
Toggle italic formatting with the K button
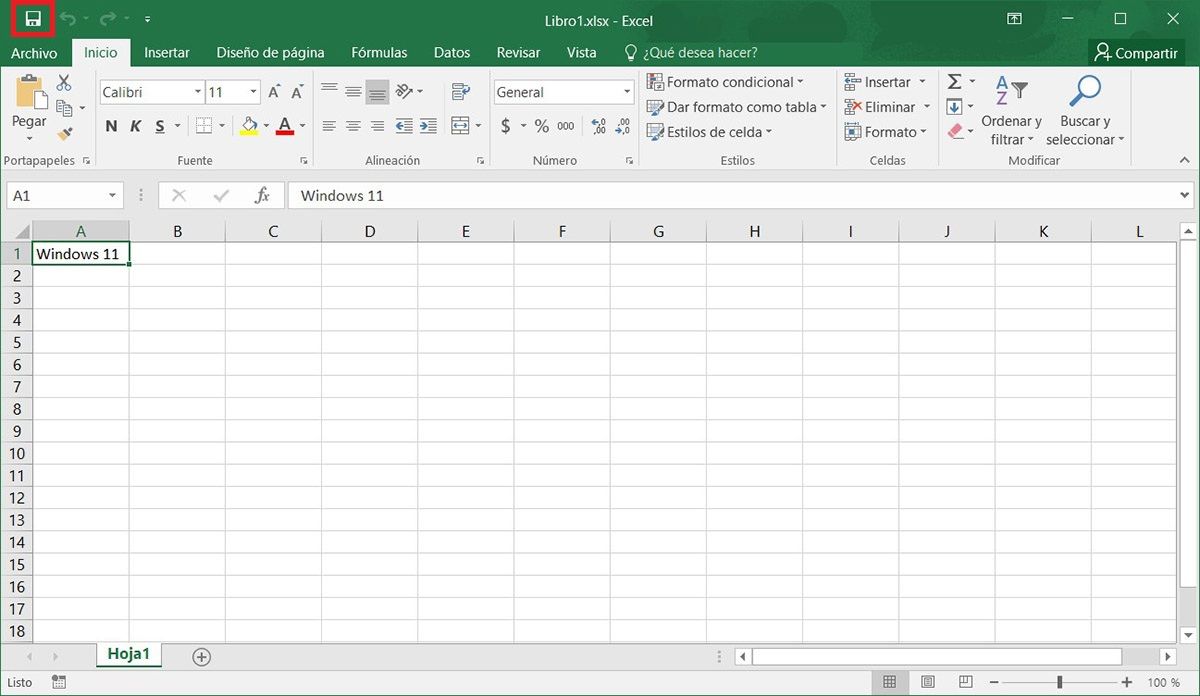pyautogui.click(x=135, y=126)
